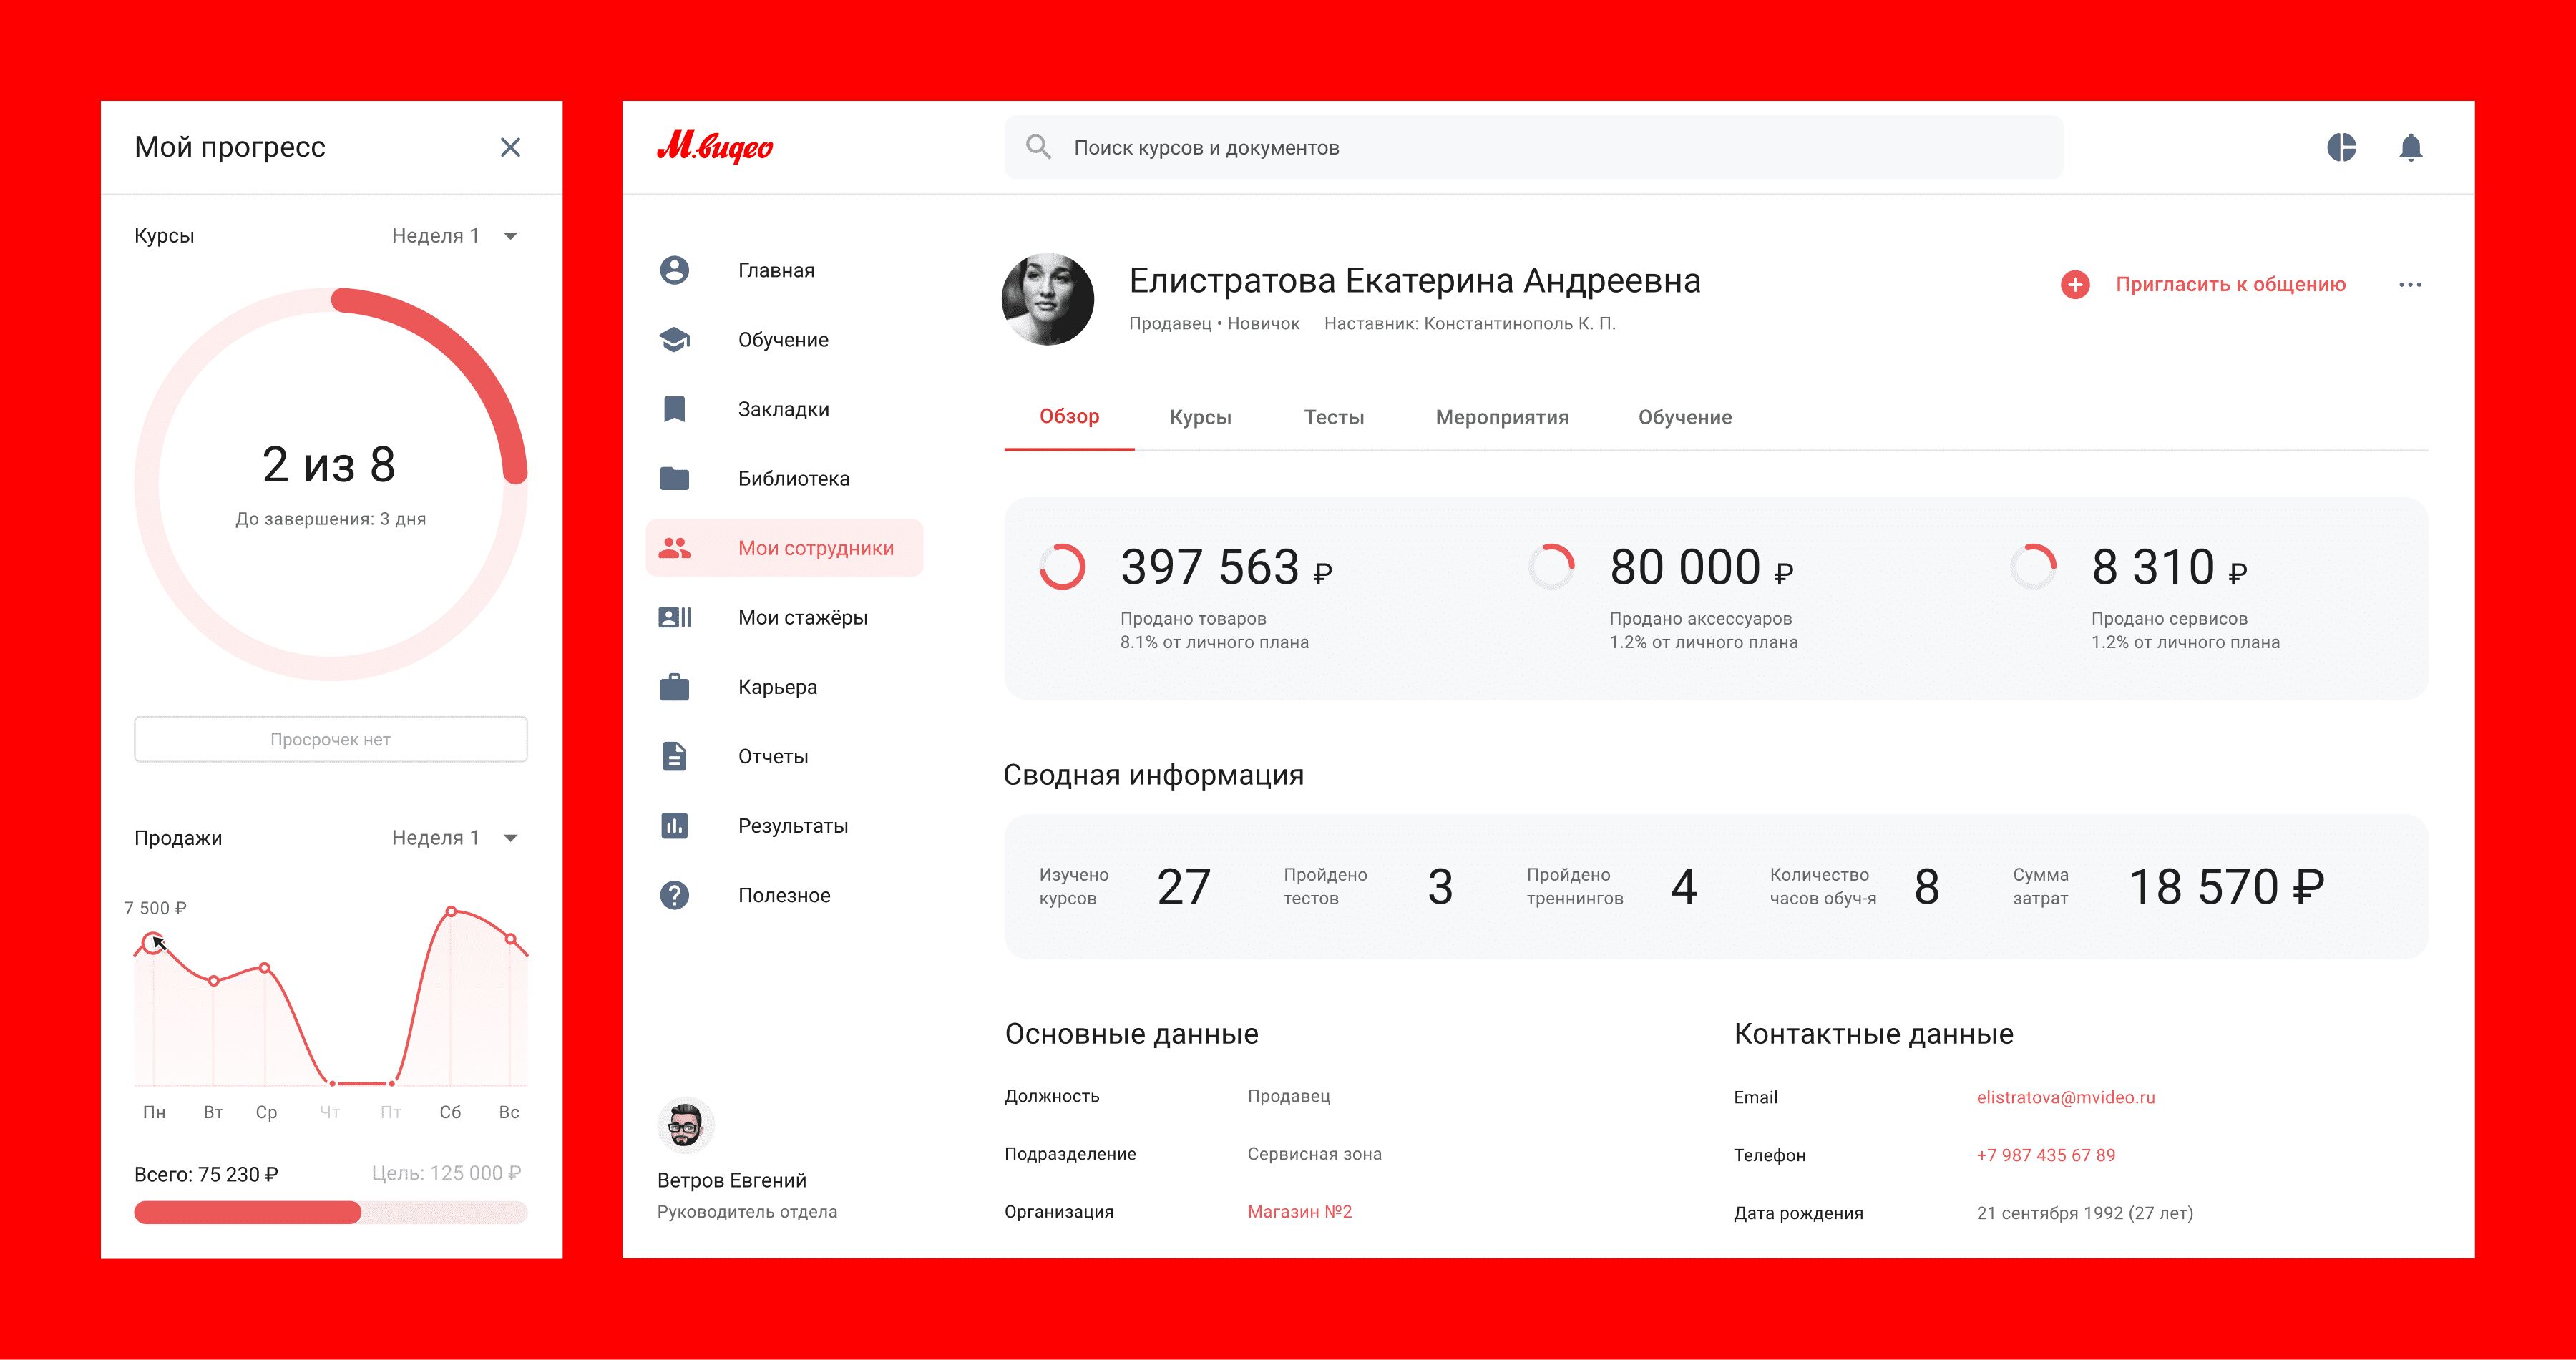Click the briefcase Карьера icon
The image size is (2576, 1360).
[x=675, y=687]
